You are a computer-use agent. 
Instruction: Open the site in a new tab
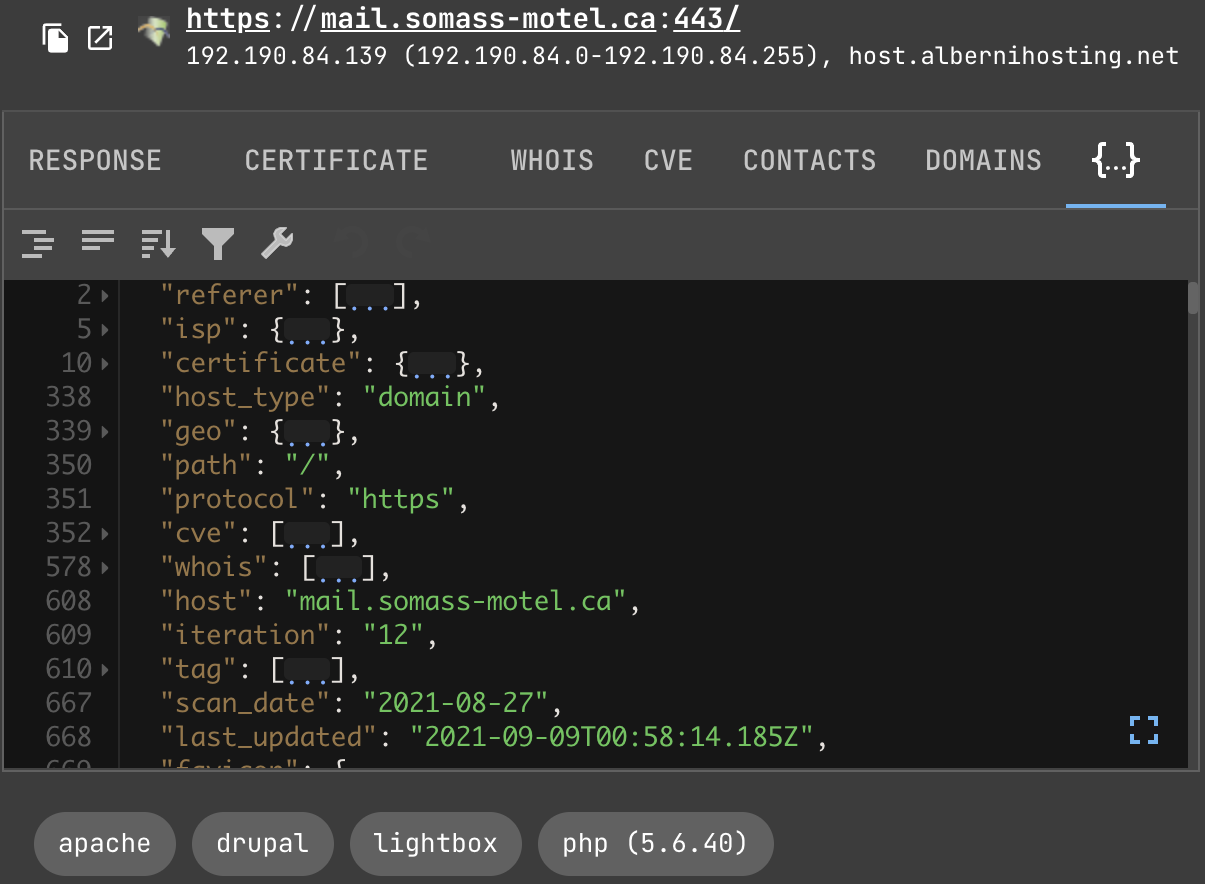tap(99, 38)
